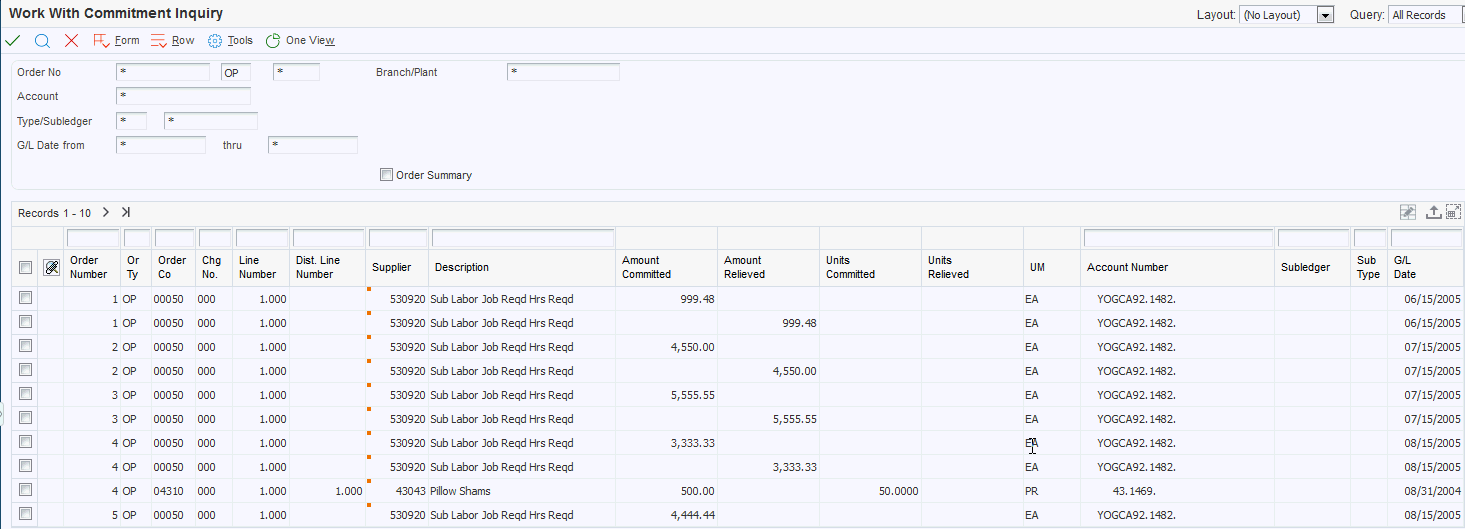Open the Tools menu
This screenshot has height=529, width=1465.
click(230, 41)
